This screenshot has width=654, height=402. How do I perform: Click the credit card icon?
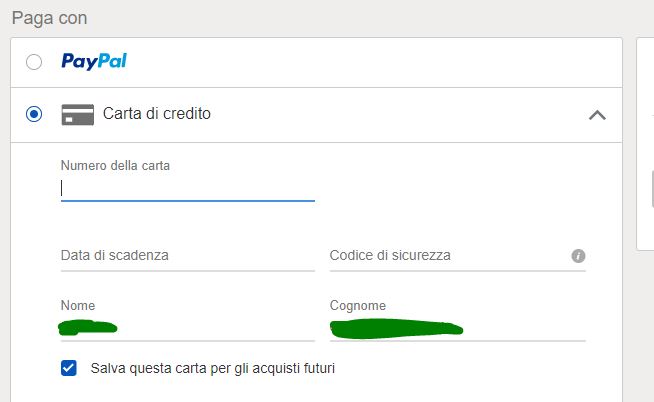click(x=77, y=114)
